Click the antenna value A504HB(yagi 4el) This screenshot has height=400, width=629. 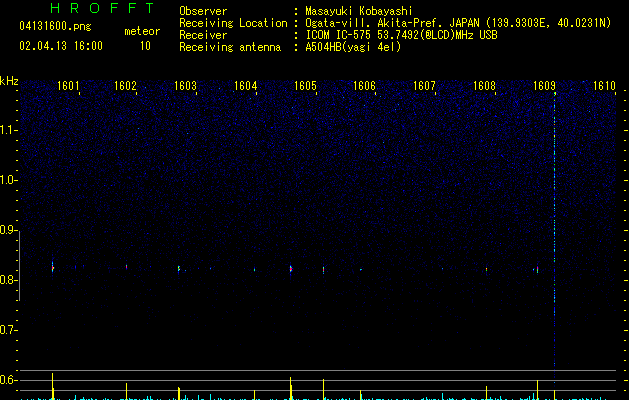point(353,47)
